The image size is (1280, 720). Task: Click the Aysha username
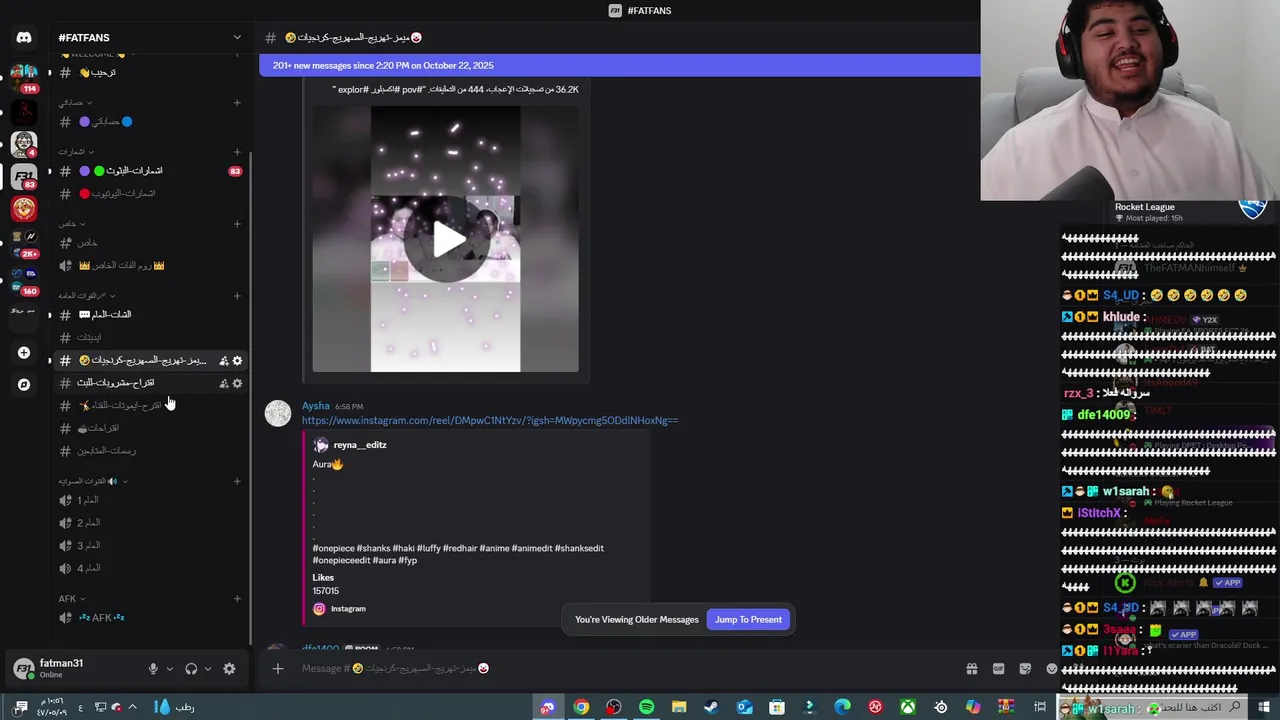pyautogui.click(x=316, y=406)
